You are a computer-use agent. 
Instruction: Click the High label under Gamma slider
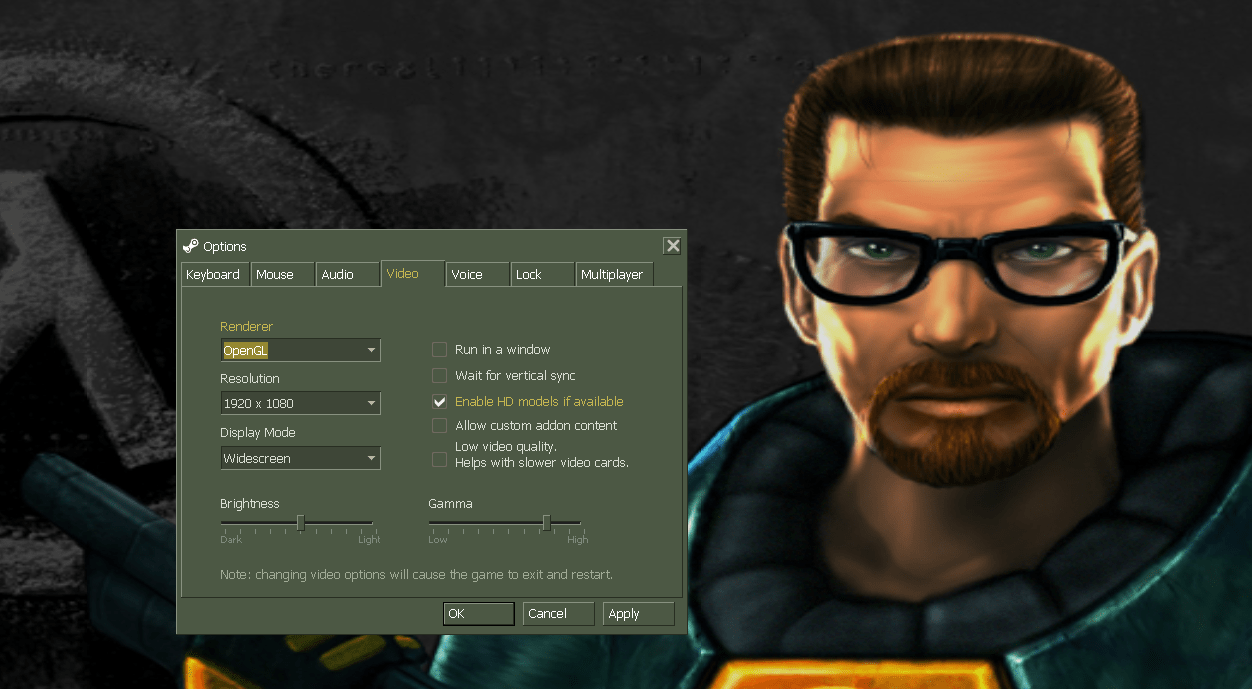[x=577, y=540]
